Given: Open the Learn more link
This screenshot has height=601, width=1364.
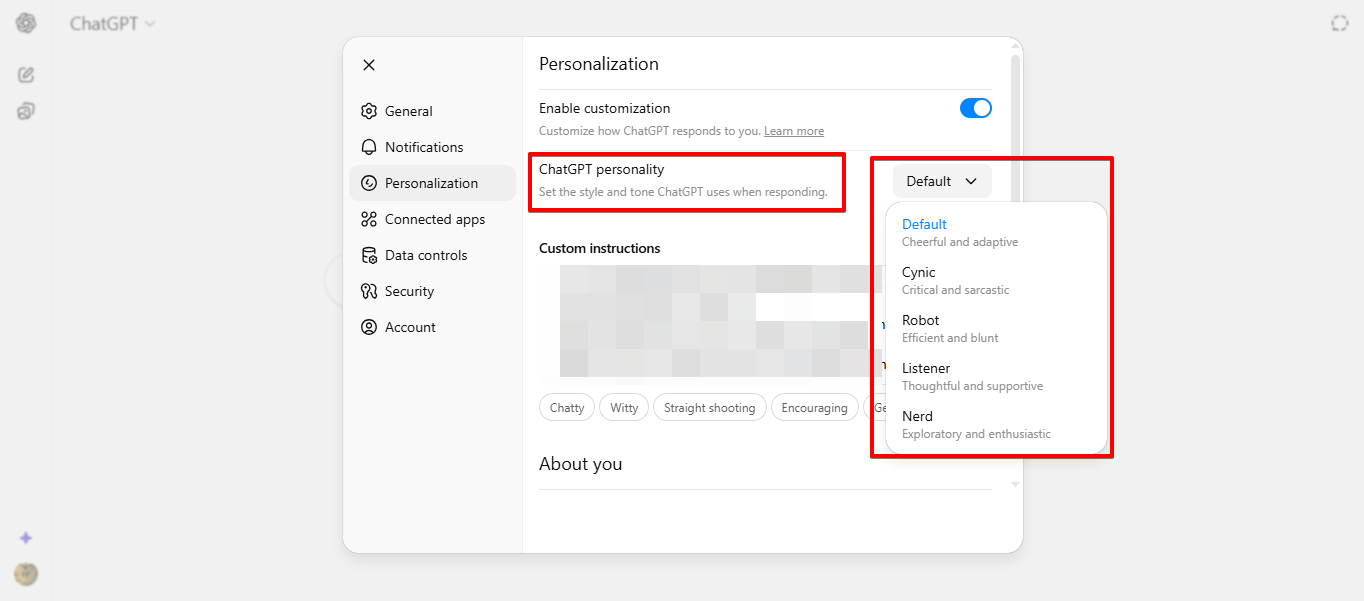Looking at the screenshot, I should tap(794, 131).
